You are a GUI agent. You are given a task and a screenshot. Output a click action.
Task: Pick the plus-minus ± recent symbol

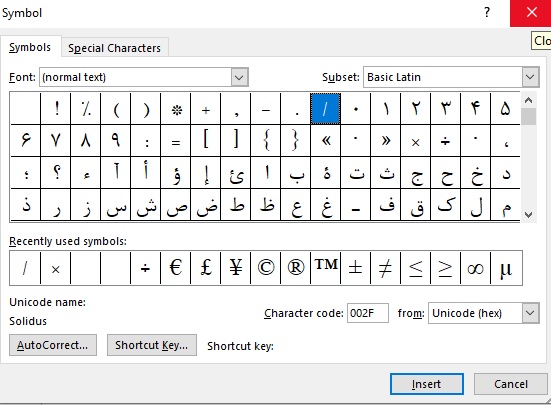pos(355,268)
